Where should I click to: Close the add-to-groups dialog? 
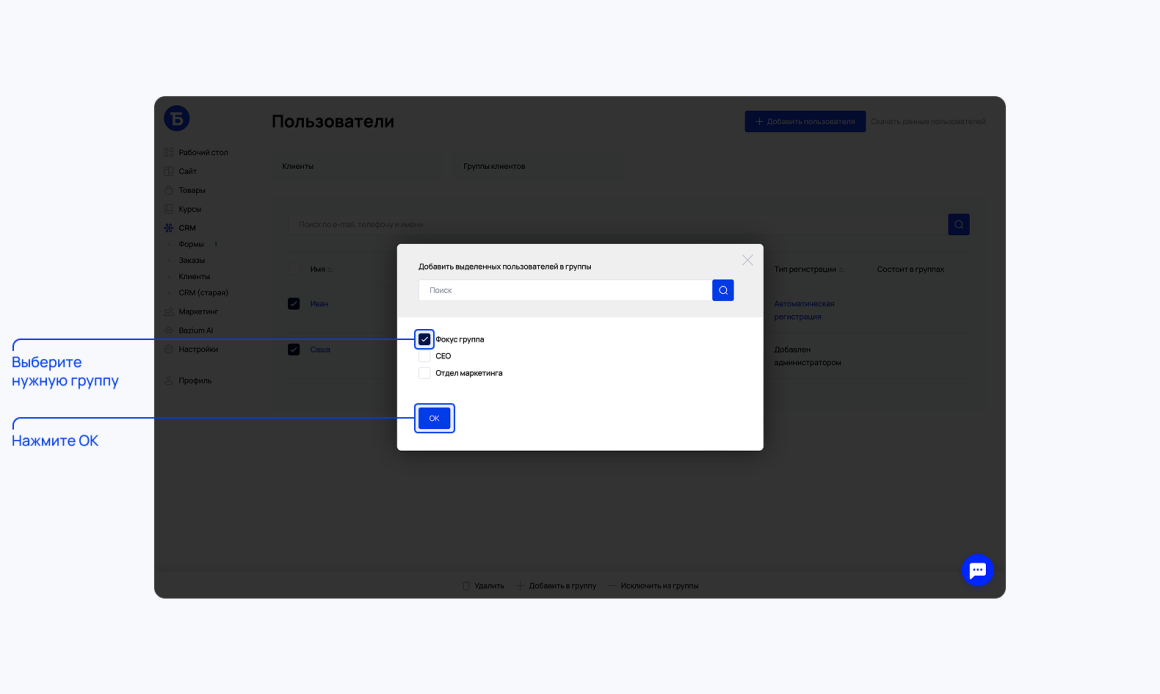pos(747,260)
